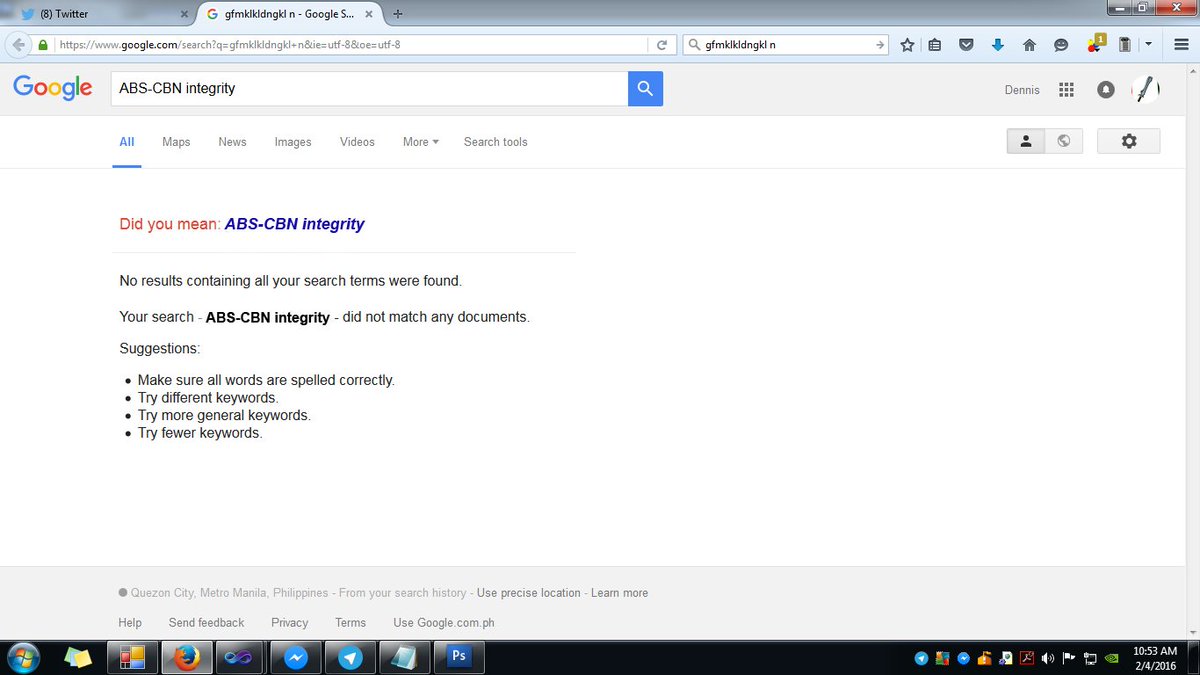
Task: Switch to Videos results
Action: (x=357, y=142)
